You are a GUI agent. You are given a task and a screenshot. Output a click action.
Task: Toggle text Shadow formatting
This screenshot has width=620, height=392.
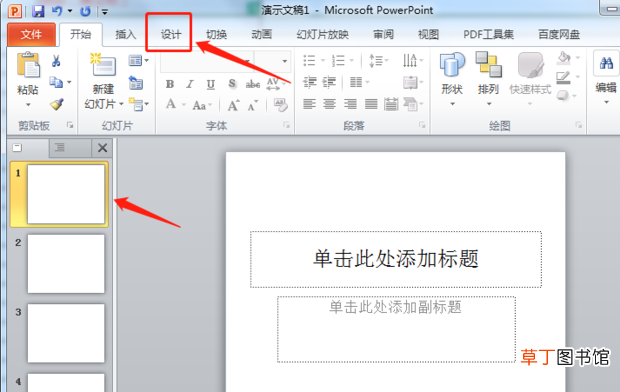point(232,84)
